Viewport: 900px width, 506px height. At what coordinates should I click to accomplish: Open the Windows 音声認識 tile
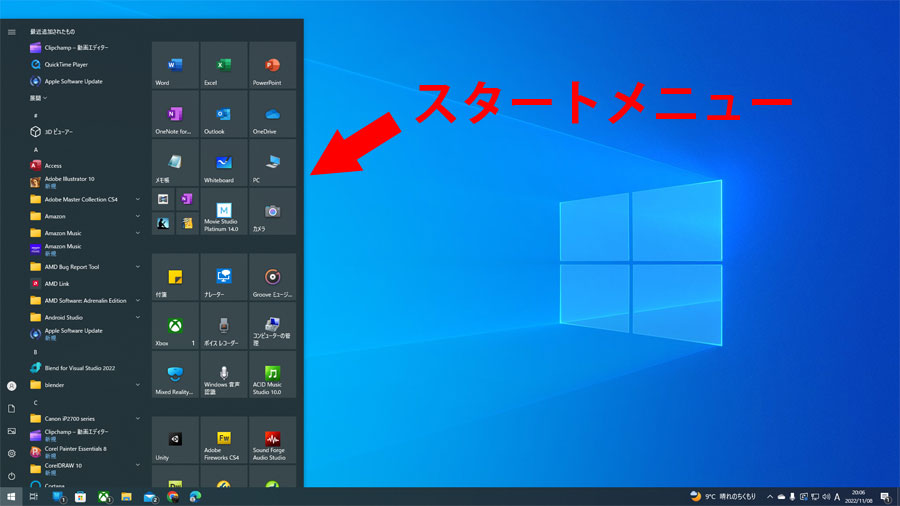[x=224, y=375]
